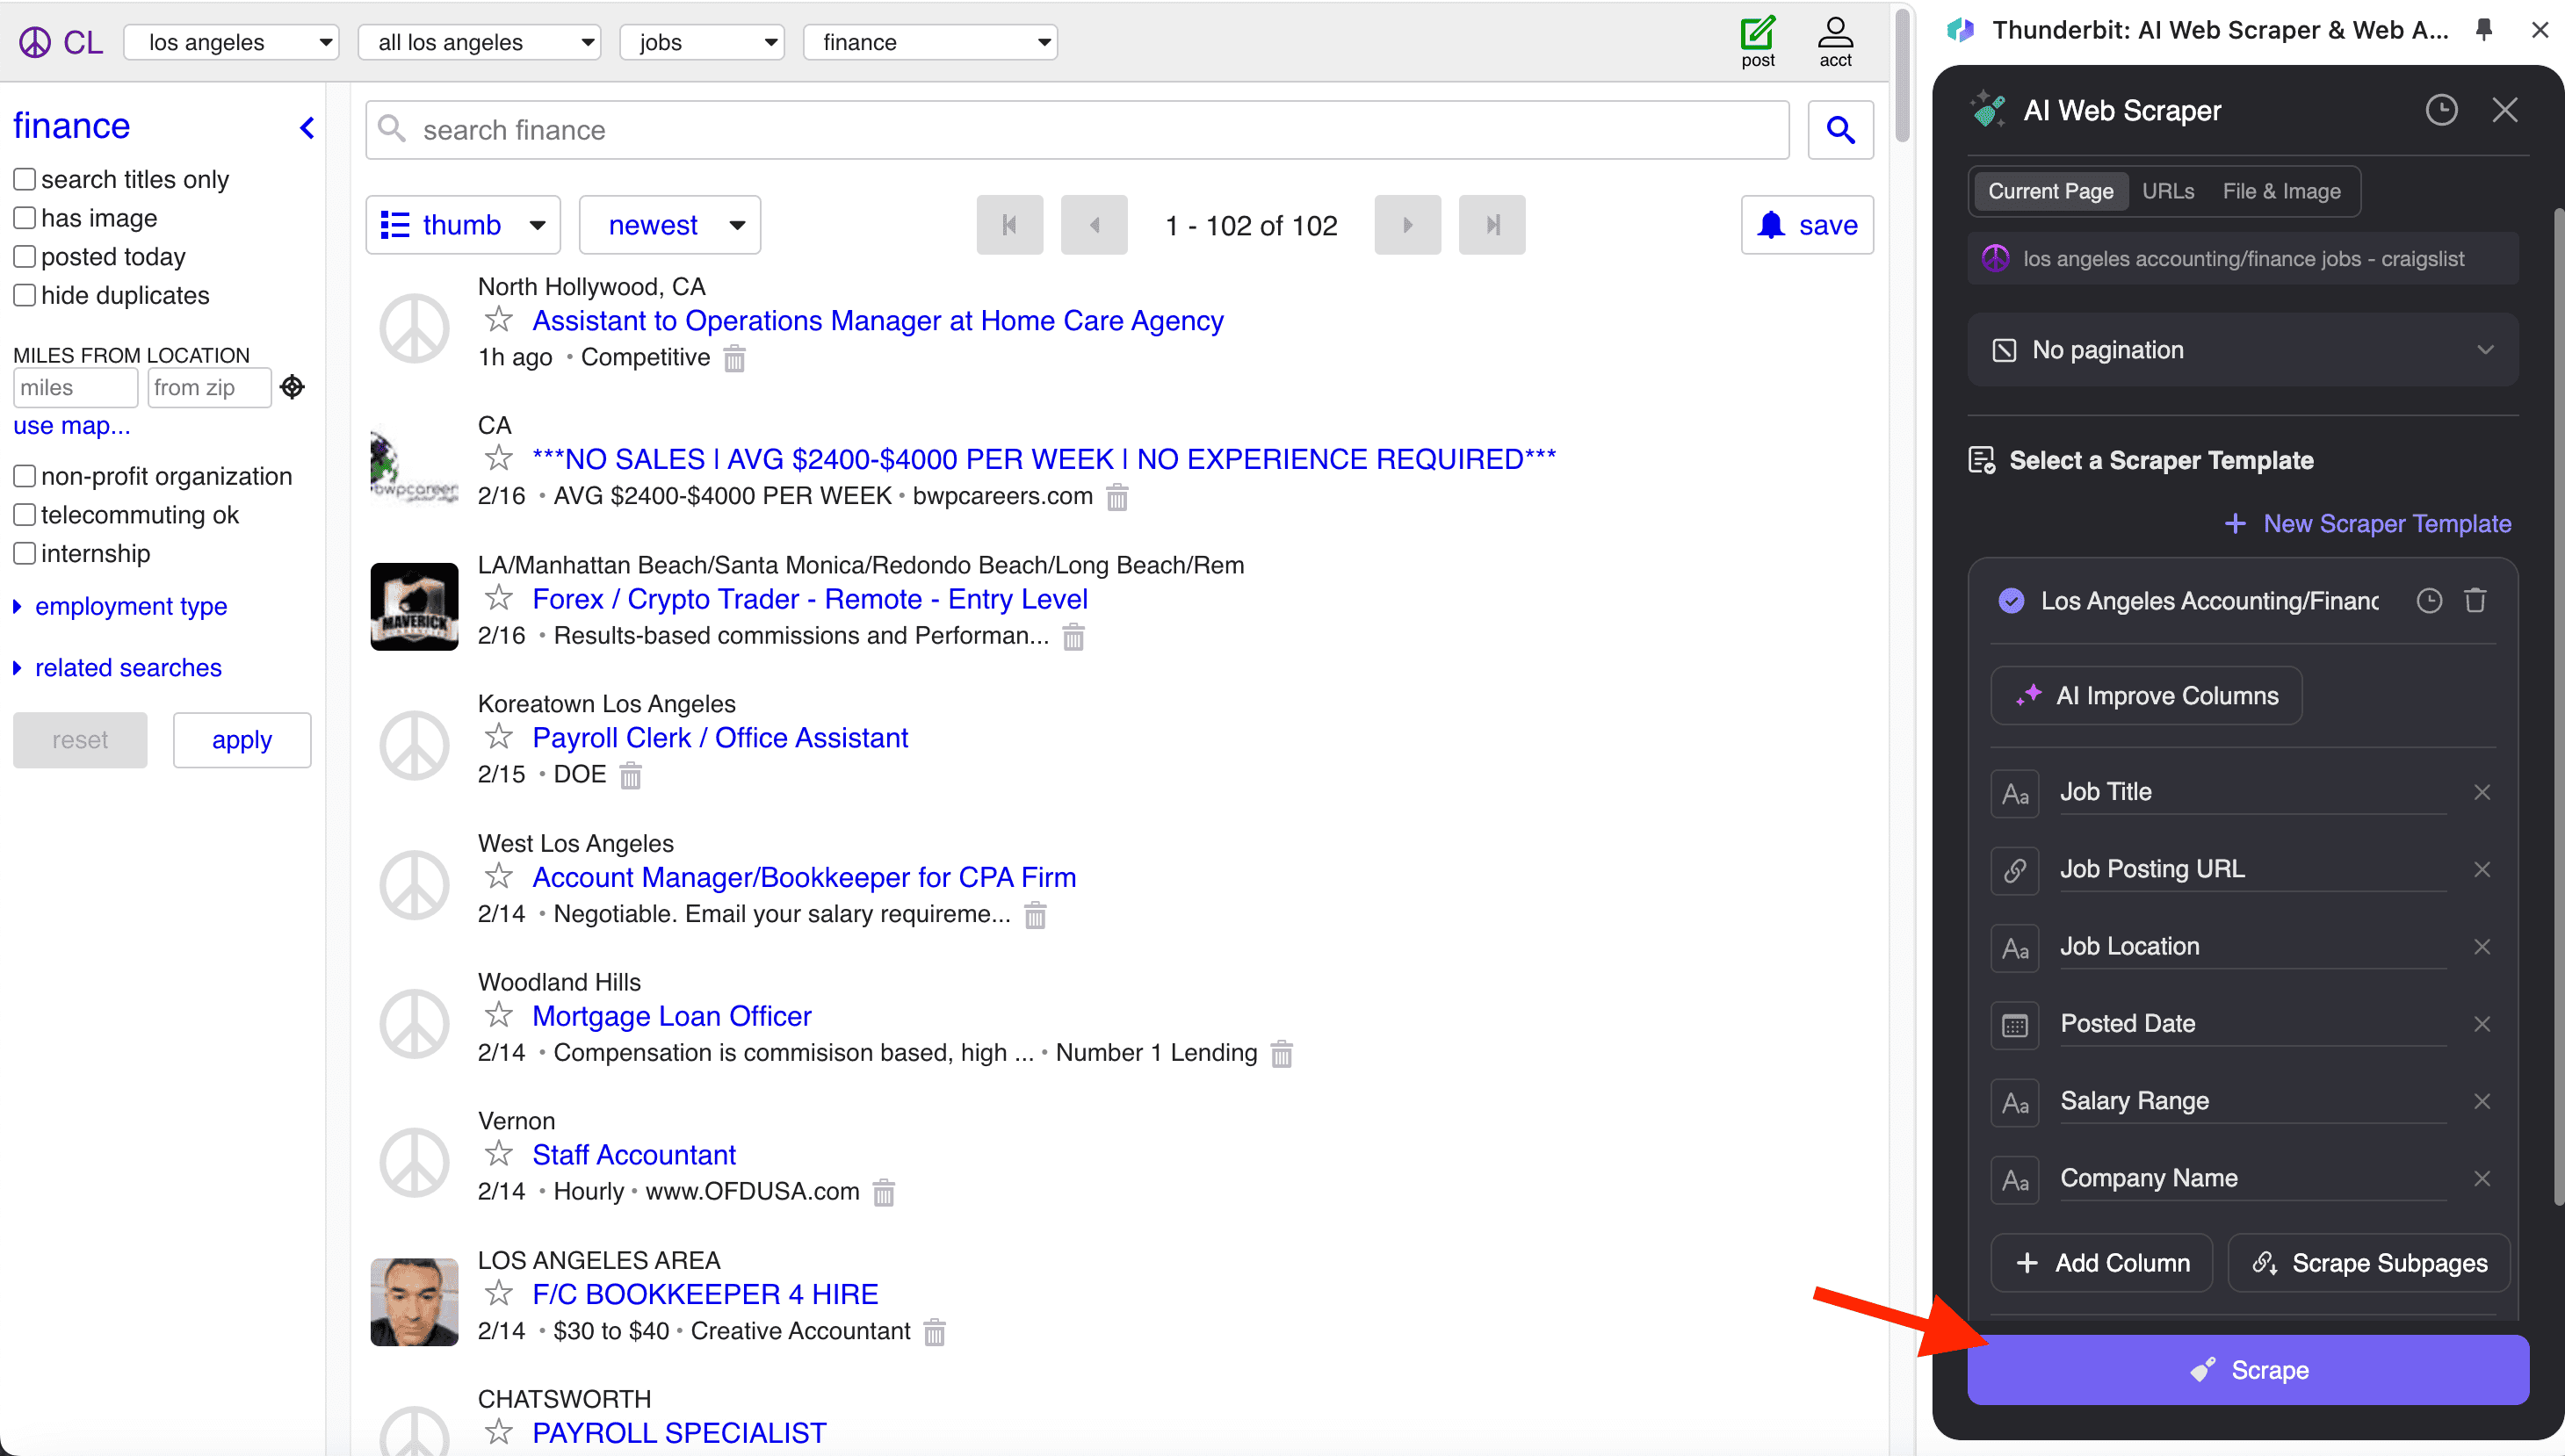Hide the Staff Accountant posting with trash icon
The height and width of the screenshot is (1456, 2565).
[x=883, y=1192]
